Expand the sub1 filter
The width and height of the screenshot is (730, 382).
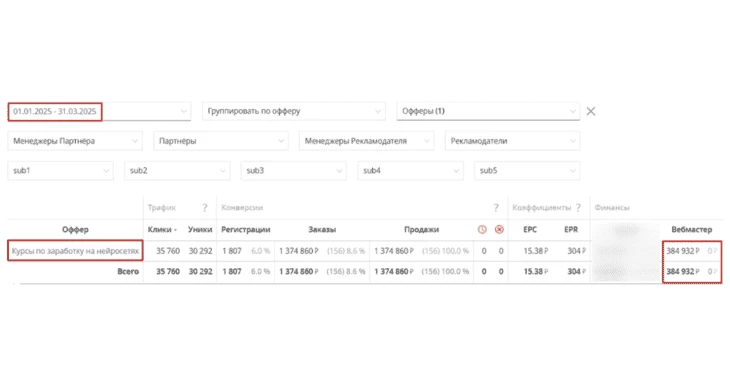(x=61, y=171)
